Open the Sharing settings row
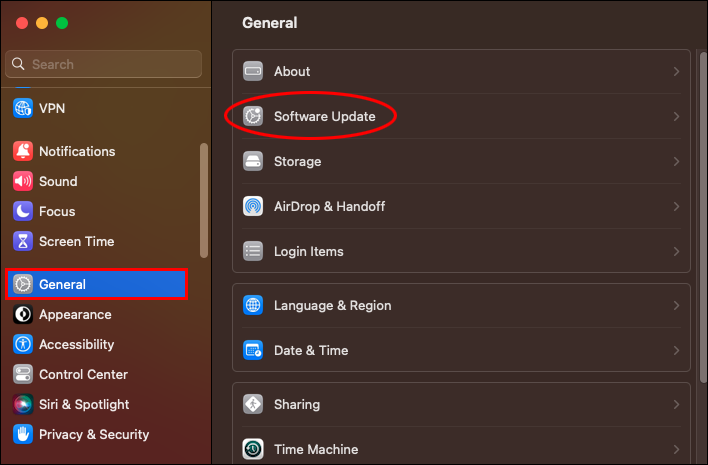The width and height of the screenshot is (708, 465). click(460, 404)
